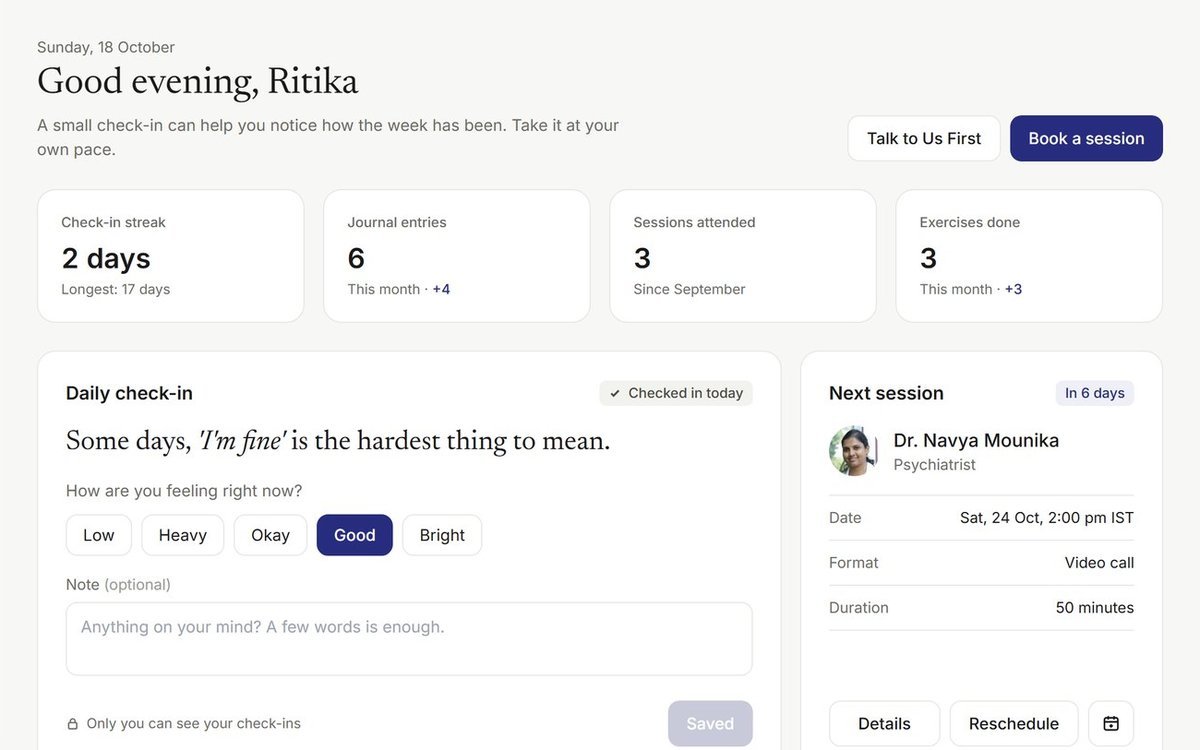This screenshot has height=750, width=1200.
Task: Click the +3 exercises change
Action: click(x=1013, y=289)
